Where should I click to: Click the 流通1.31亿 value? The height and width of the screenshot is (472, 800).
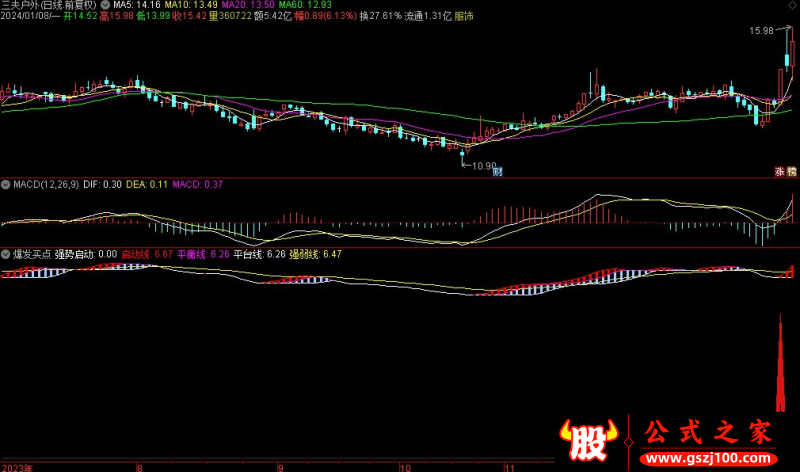click(428, 16)
